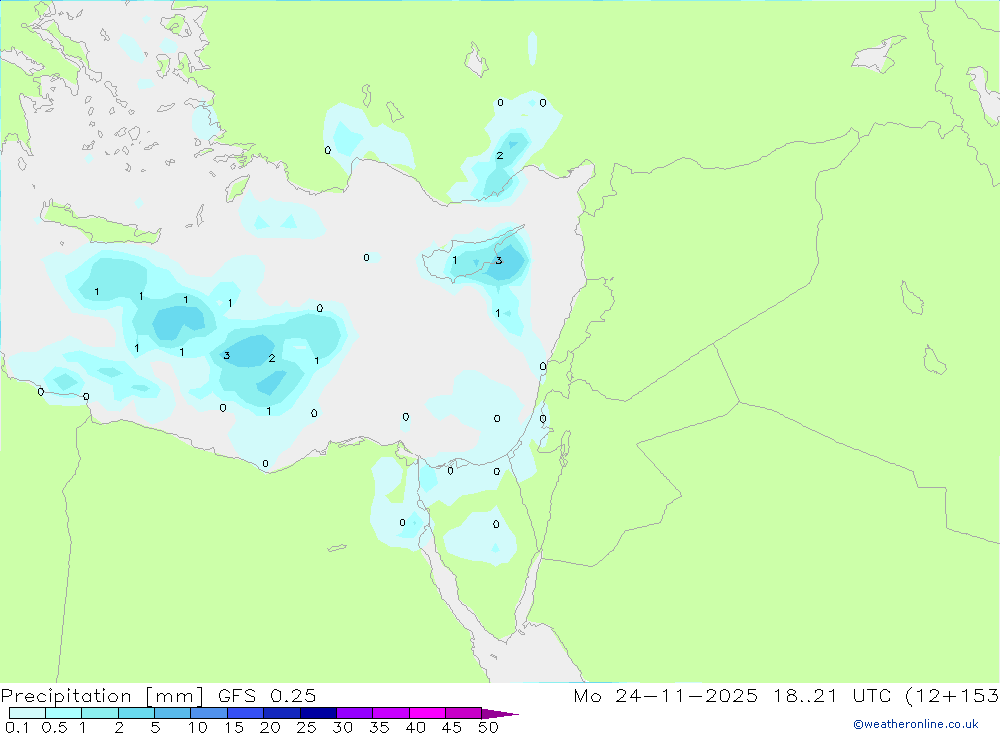Select the magenta swatch between 40 and 45
Screen dimensions: 1000x733
(x=427, y=713)
